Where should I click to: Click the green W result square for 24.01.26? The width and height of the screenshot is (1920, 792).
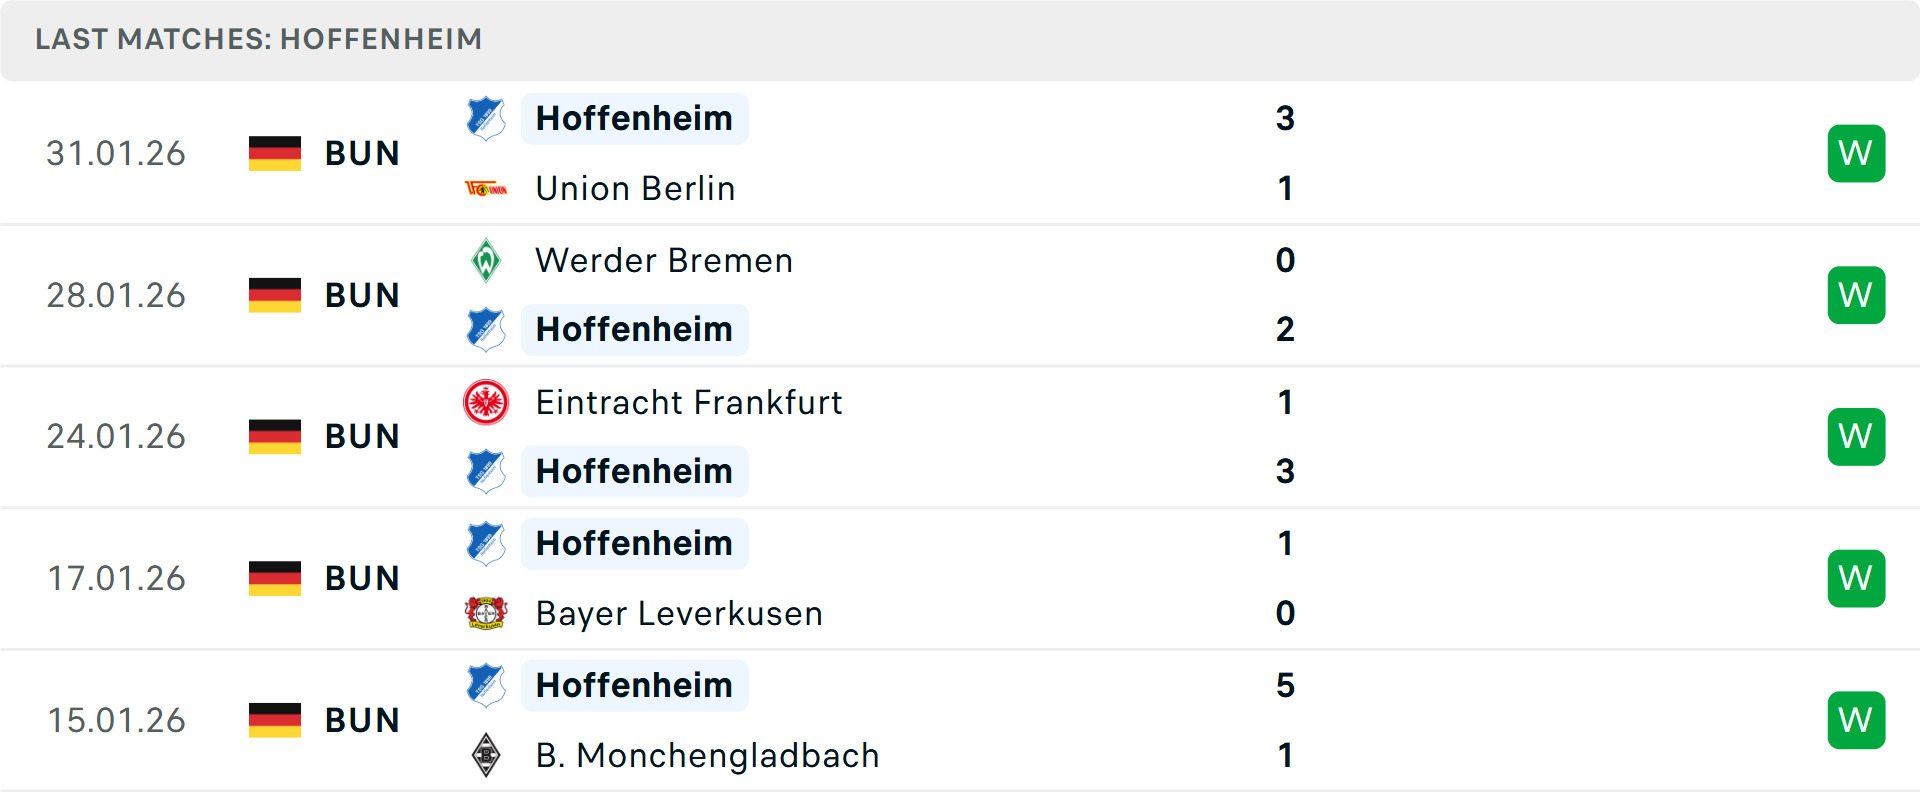click(1856, 437)
